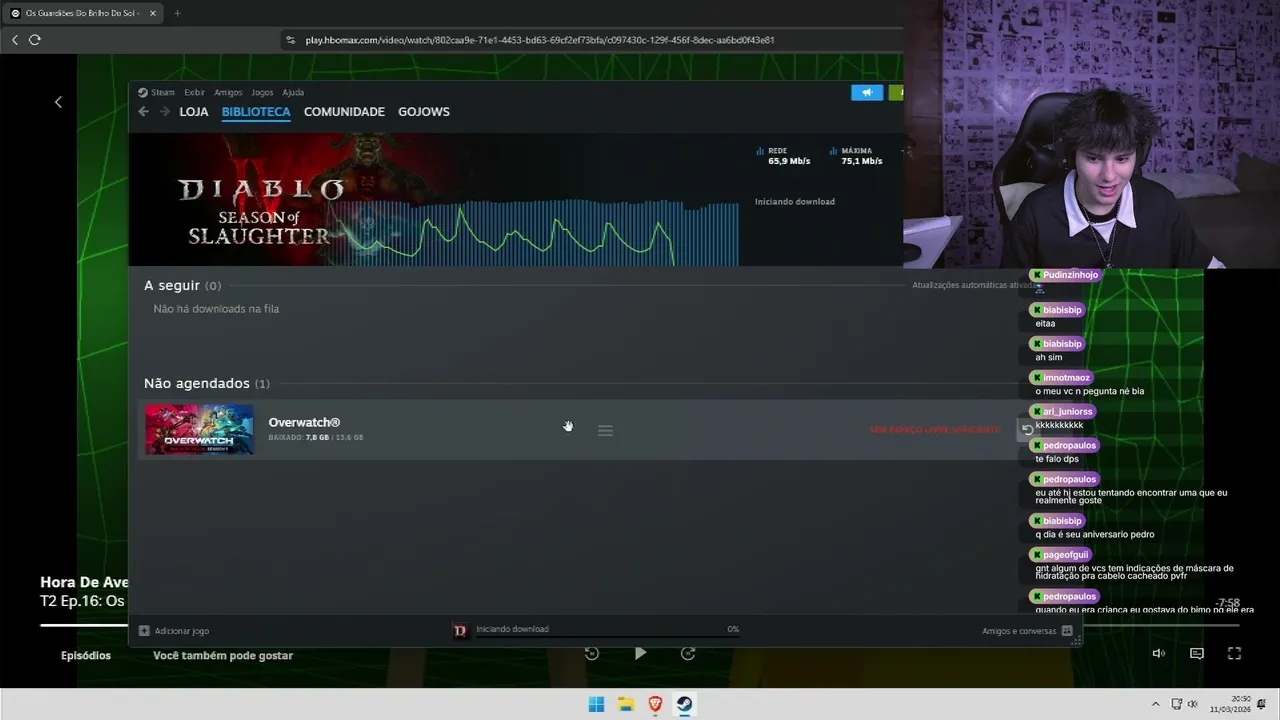Switch to the BIBLIOTECA tab
The width and height of the screenshot is (1280, 720).
point(256,112)
